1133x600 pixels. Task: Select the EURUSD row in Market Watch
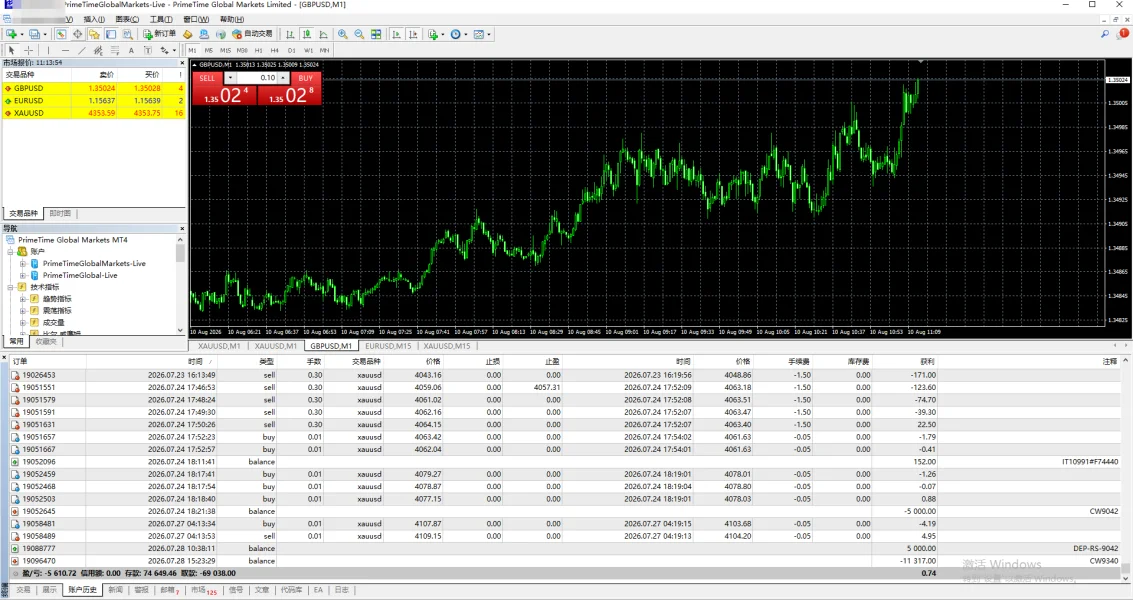click(94, 100)
